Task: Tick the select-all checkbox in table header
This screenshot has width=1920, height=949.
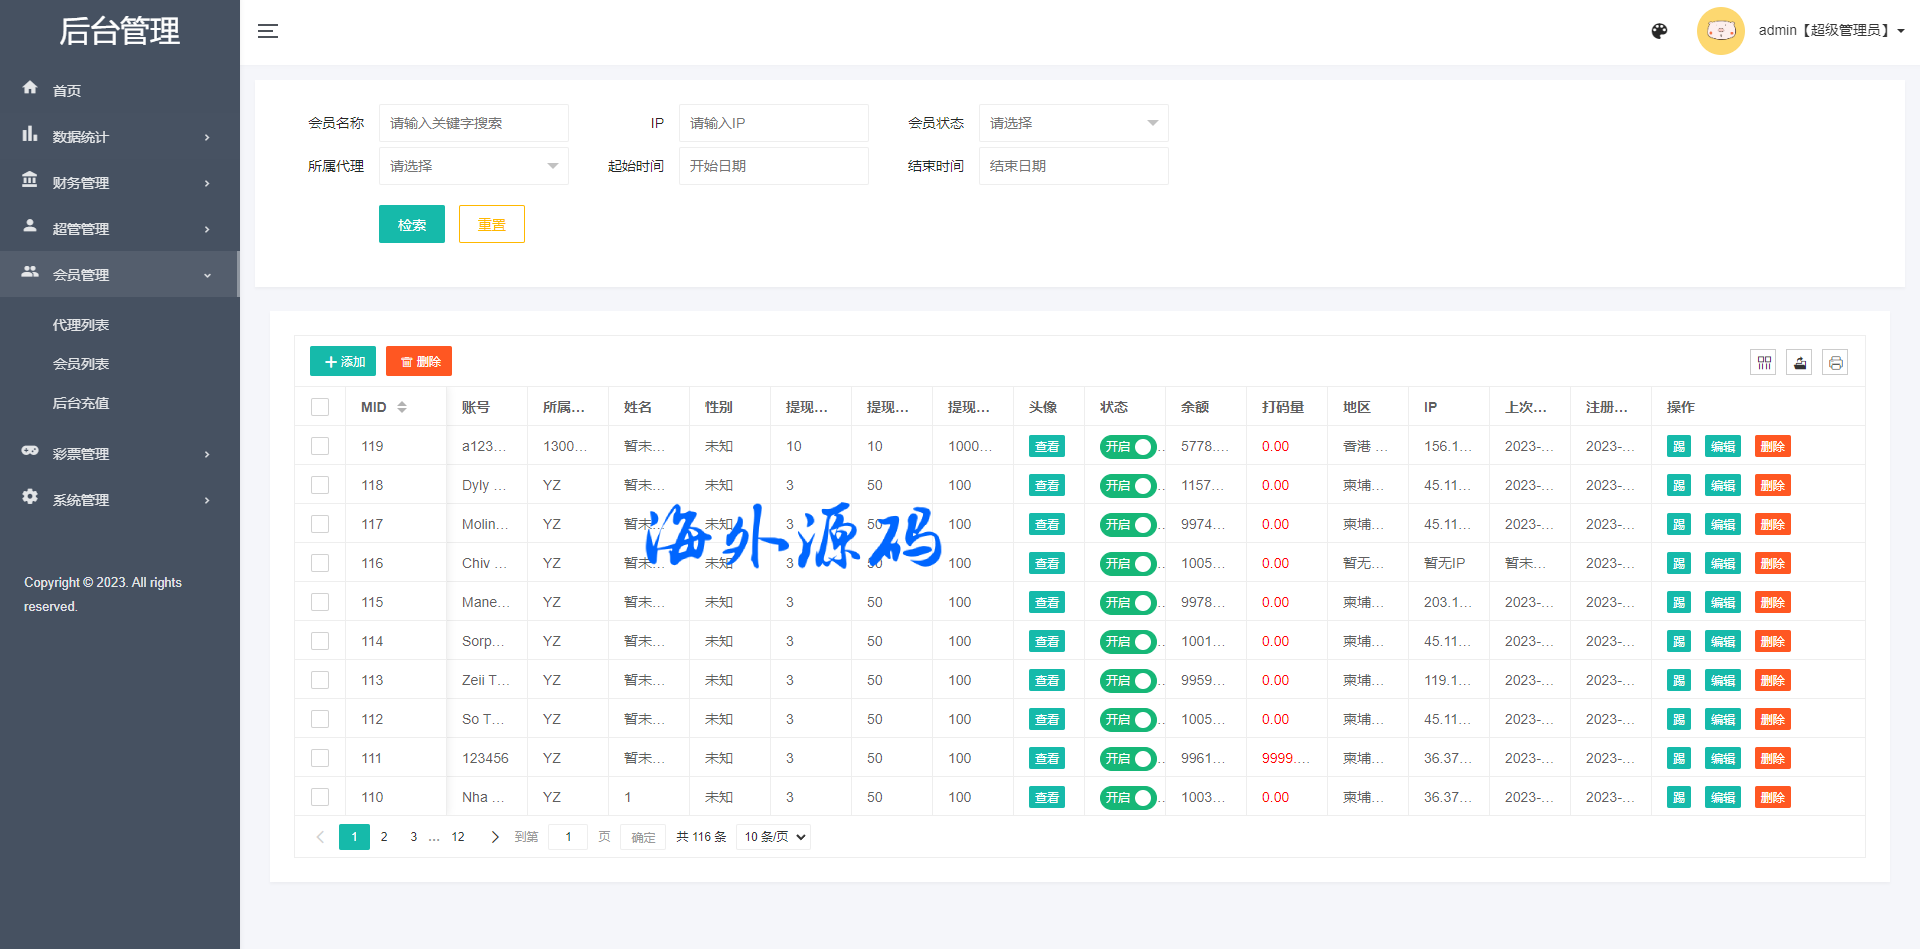Action: [x=320, y=407]
